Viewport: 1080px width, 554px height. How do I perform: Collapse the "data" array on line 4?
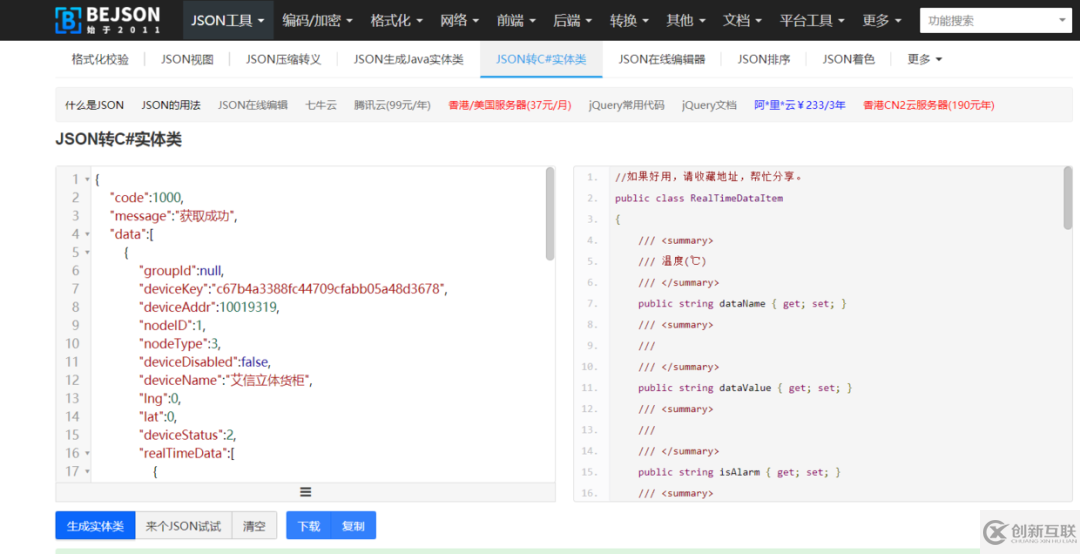click(x=87, y=234)
